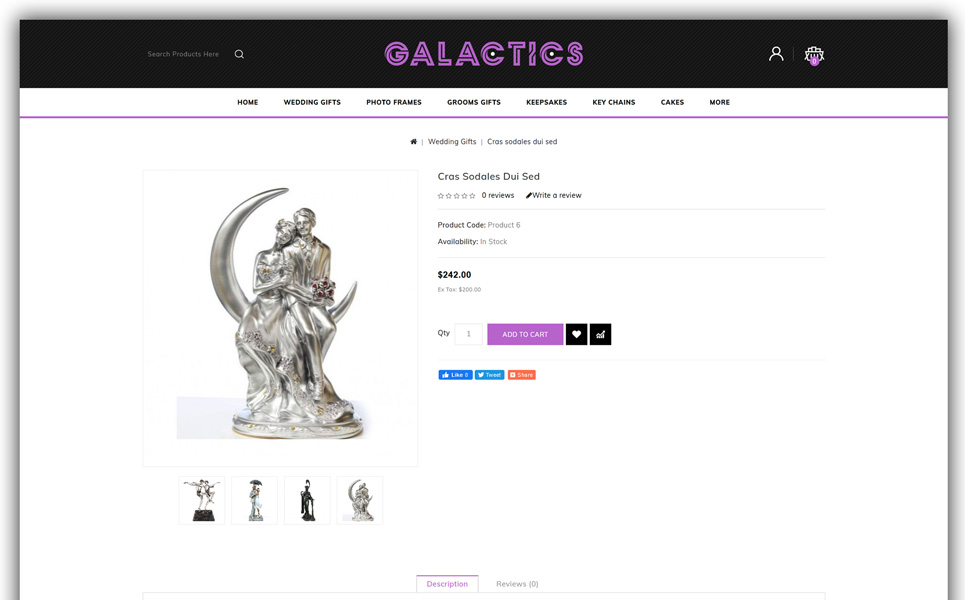965x600 pixels.
Task: Click the Facebook Like button
Action: coord(455,375)
